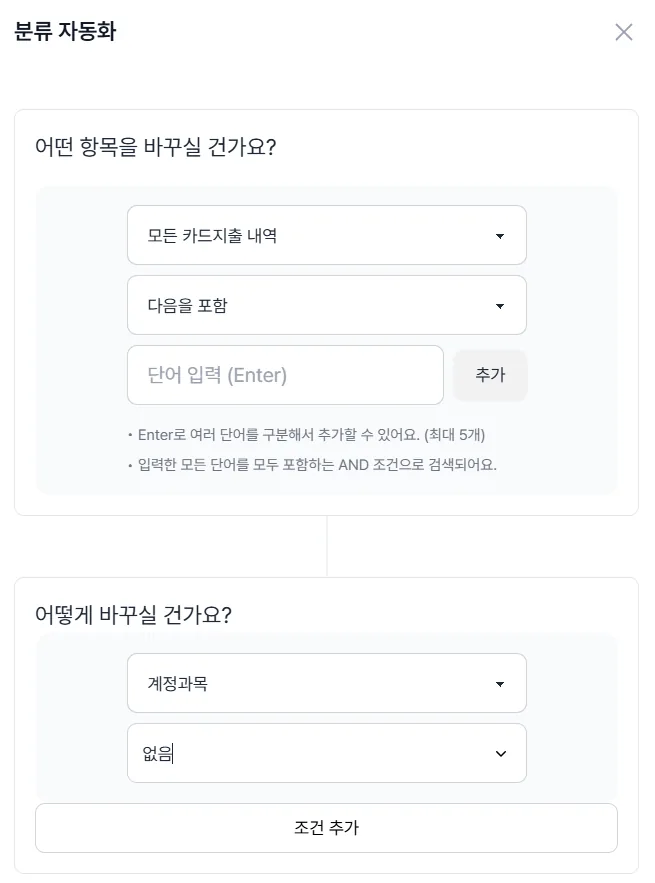Click the 분류 자동화 dialog title

[x=65, y=32]
